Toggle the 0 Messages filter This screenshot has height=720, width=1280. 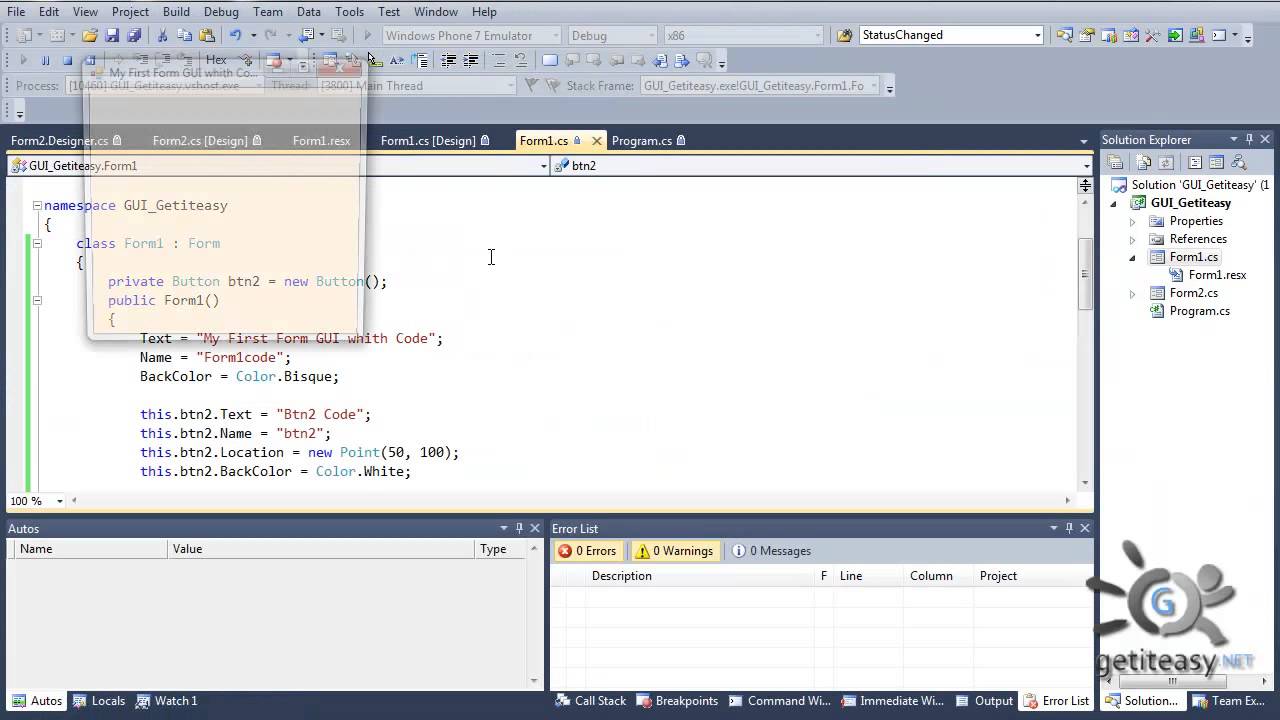click(x=771, y=551)
